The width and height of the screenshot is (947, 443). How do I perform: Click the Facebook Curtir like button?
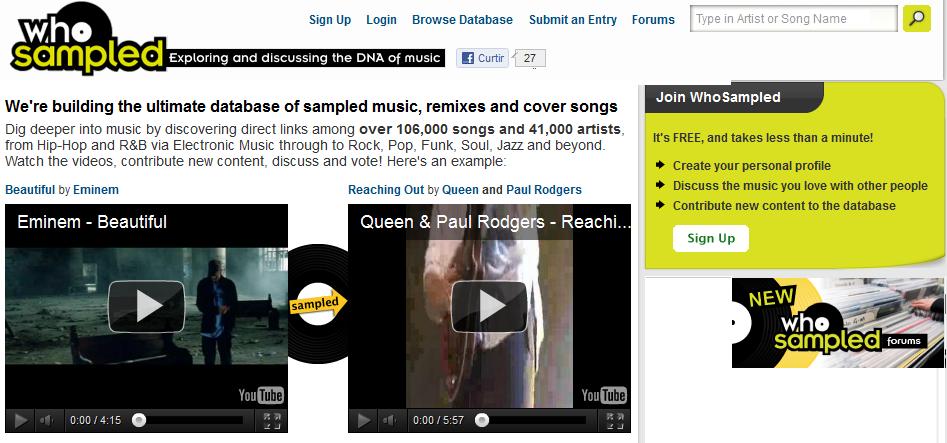point(482,58)
